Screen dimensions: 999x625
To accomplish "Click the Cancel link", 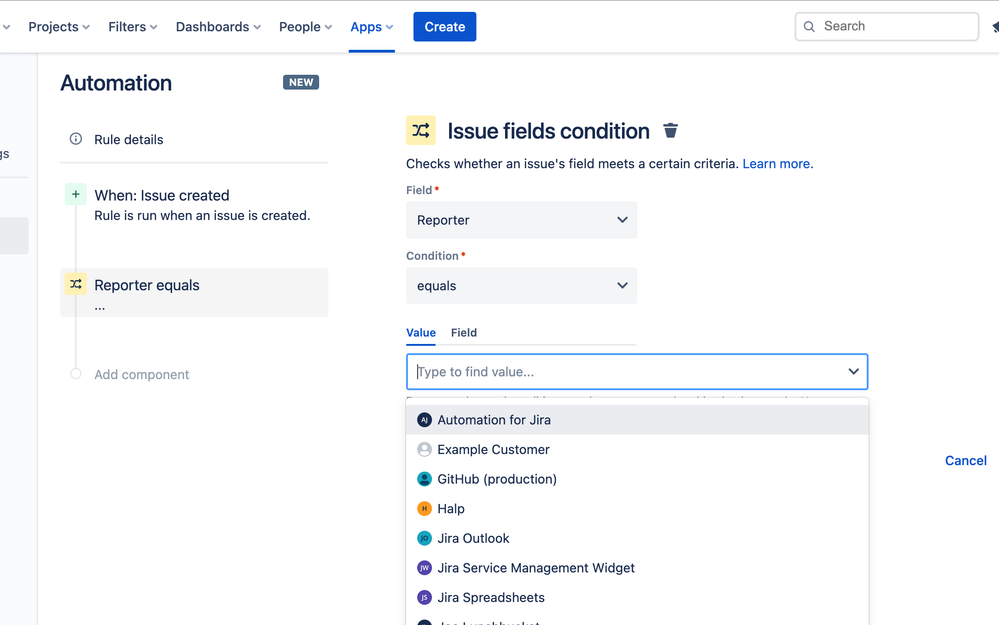I will (966, 461).
